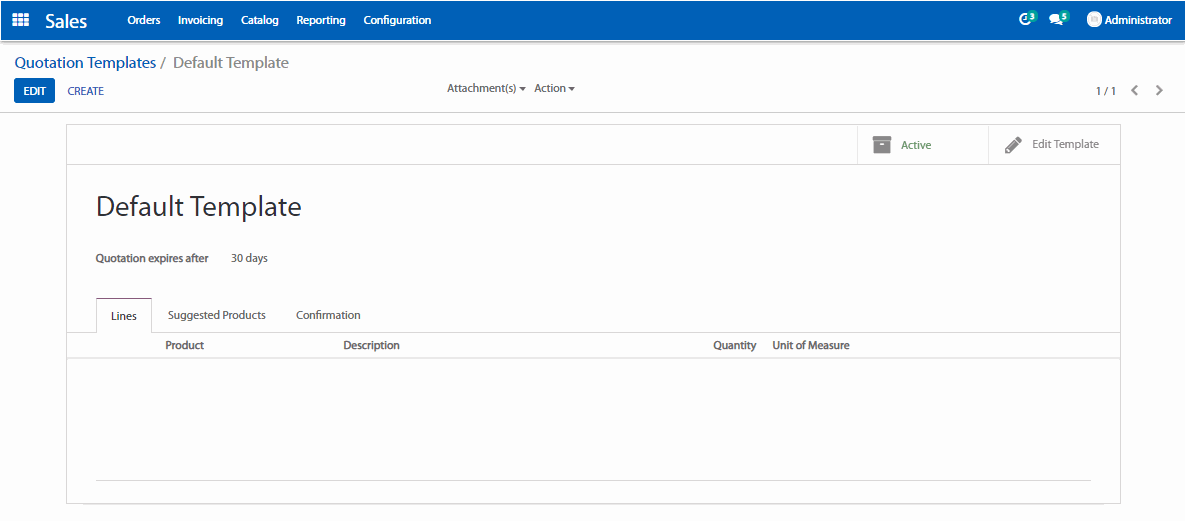Click the 1 / 1 pager counter
This screenshot has height=521, width=1185.
point(1105,91)
